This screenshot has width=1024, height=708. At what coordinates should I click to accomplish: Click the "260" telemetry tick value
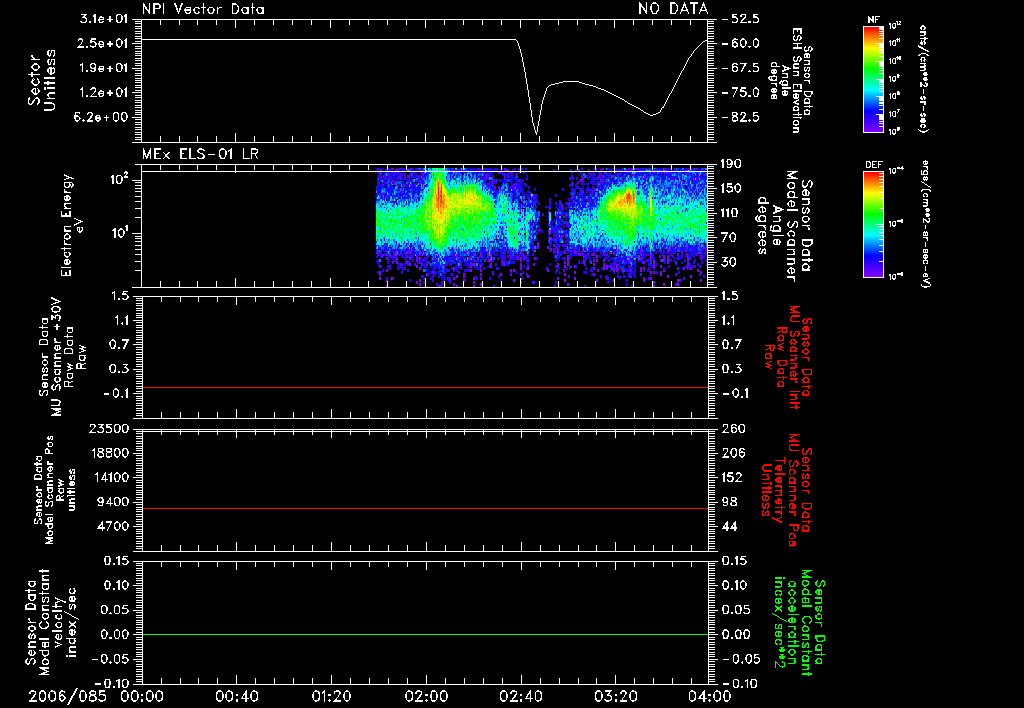click(x=733, y=429)
